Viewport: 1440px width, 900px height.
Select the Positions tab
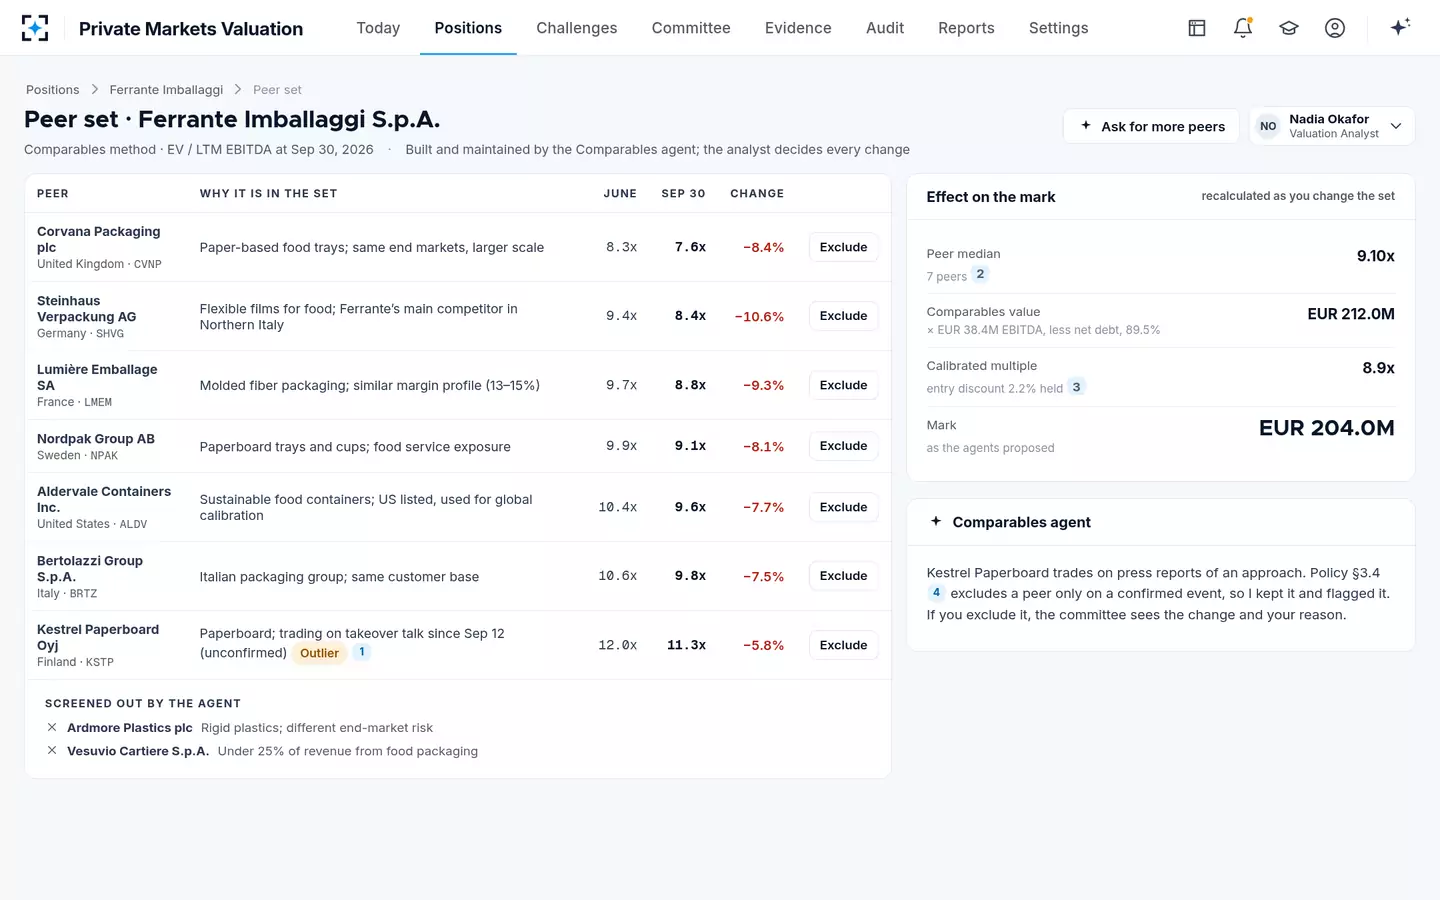468,28
